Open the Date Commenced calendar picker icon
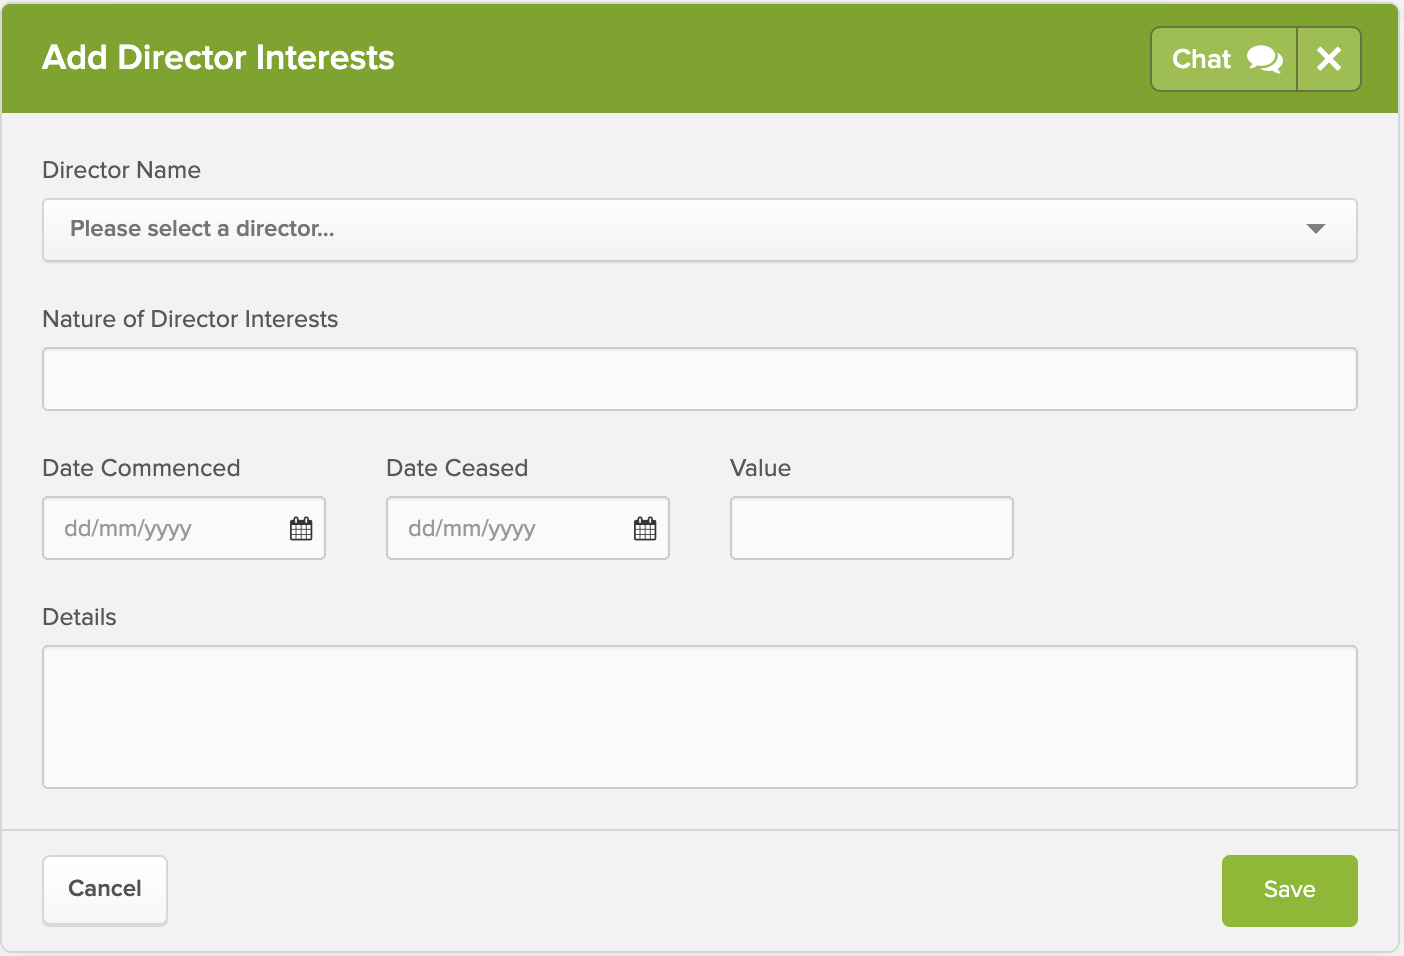 (301, 528)
